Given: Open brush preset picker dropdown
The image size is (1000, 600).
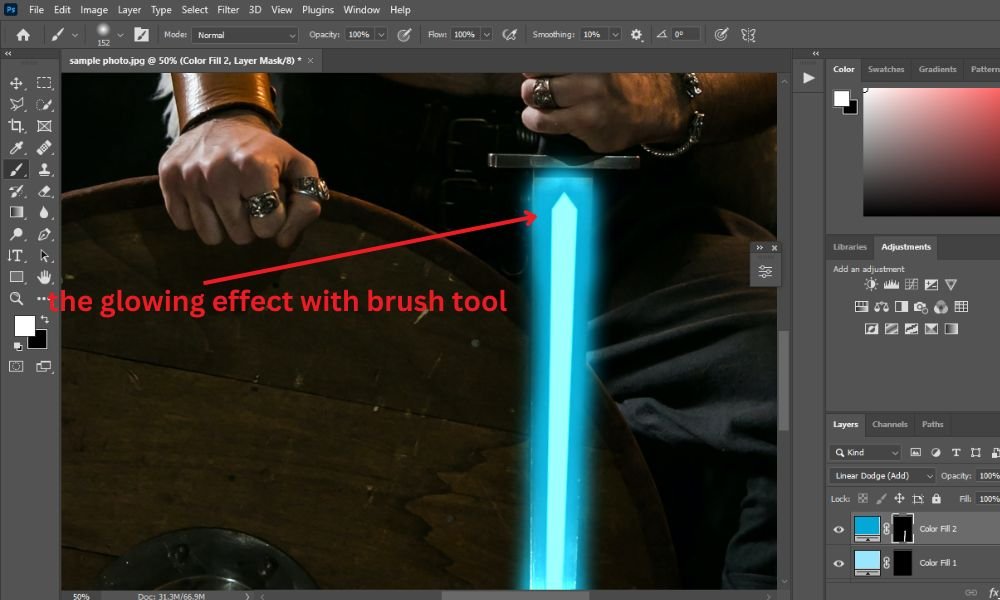Looking at the screenshot, I should 121,35.
